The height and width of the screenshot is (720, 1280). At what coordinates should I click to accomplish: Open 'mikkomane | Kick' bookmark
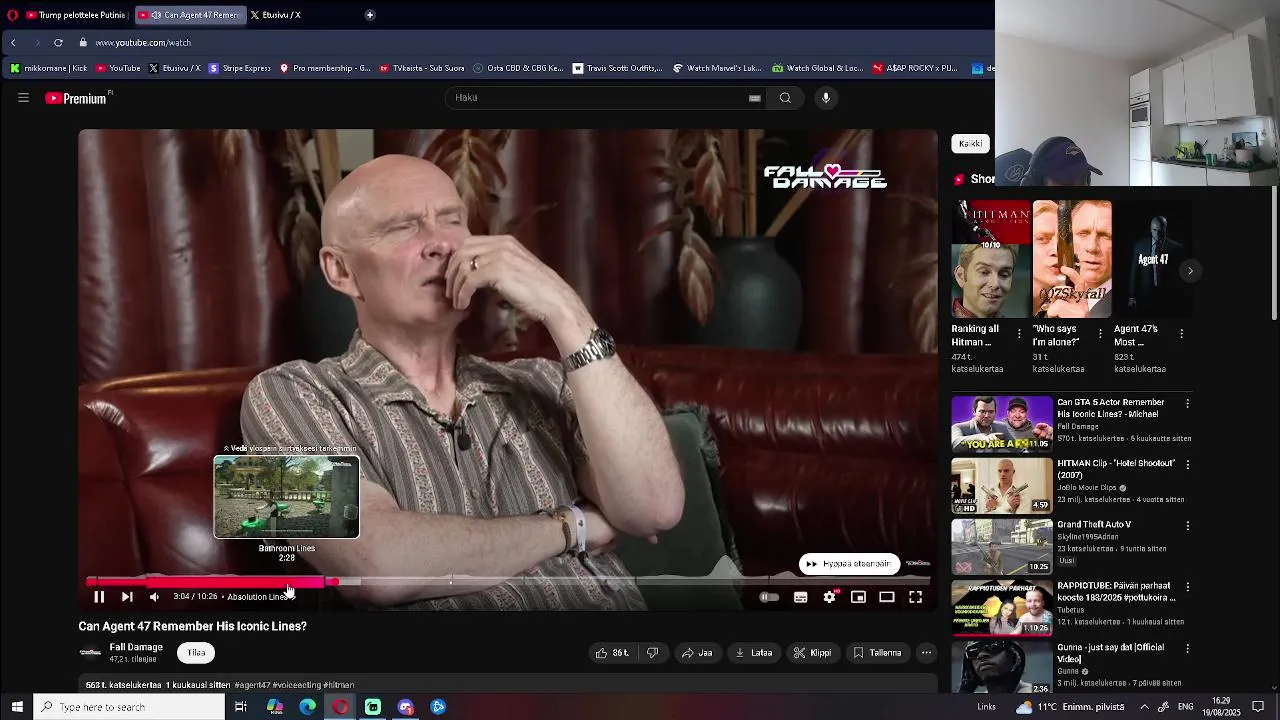(49, 69)
